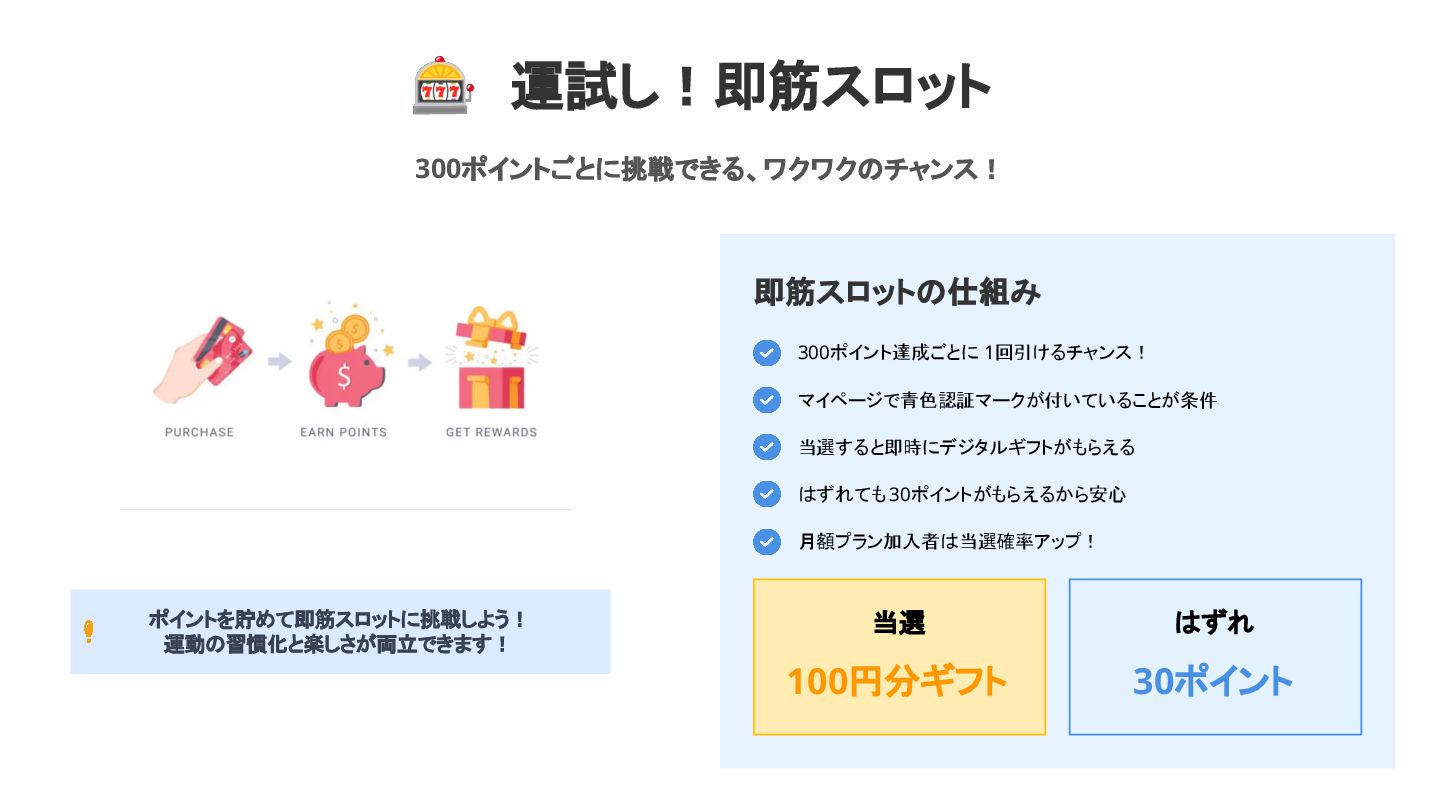Click the 300ポイントごとに挑戦できる subtitle

click(708, 169)
